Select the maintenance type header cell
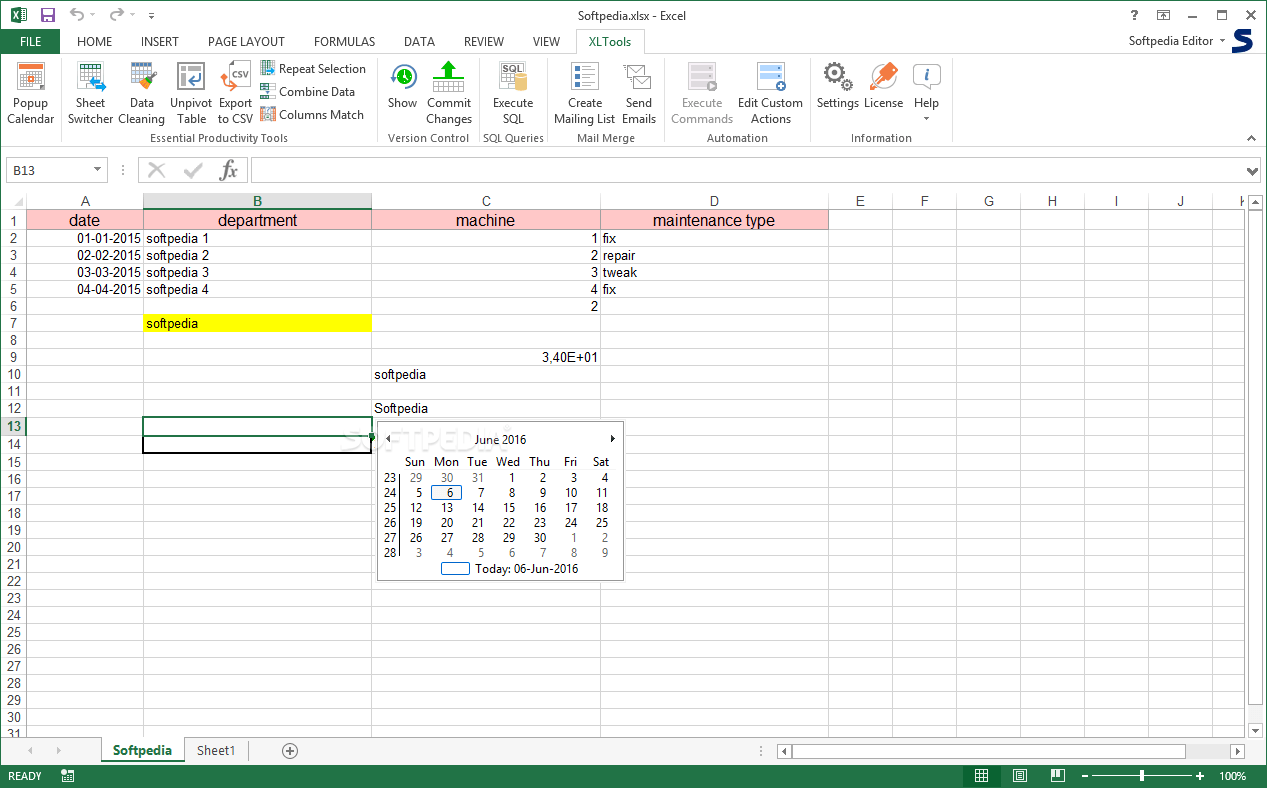The image size is (1267, 788). tap(714, 220)
